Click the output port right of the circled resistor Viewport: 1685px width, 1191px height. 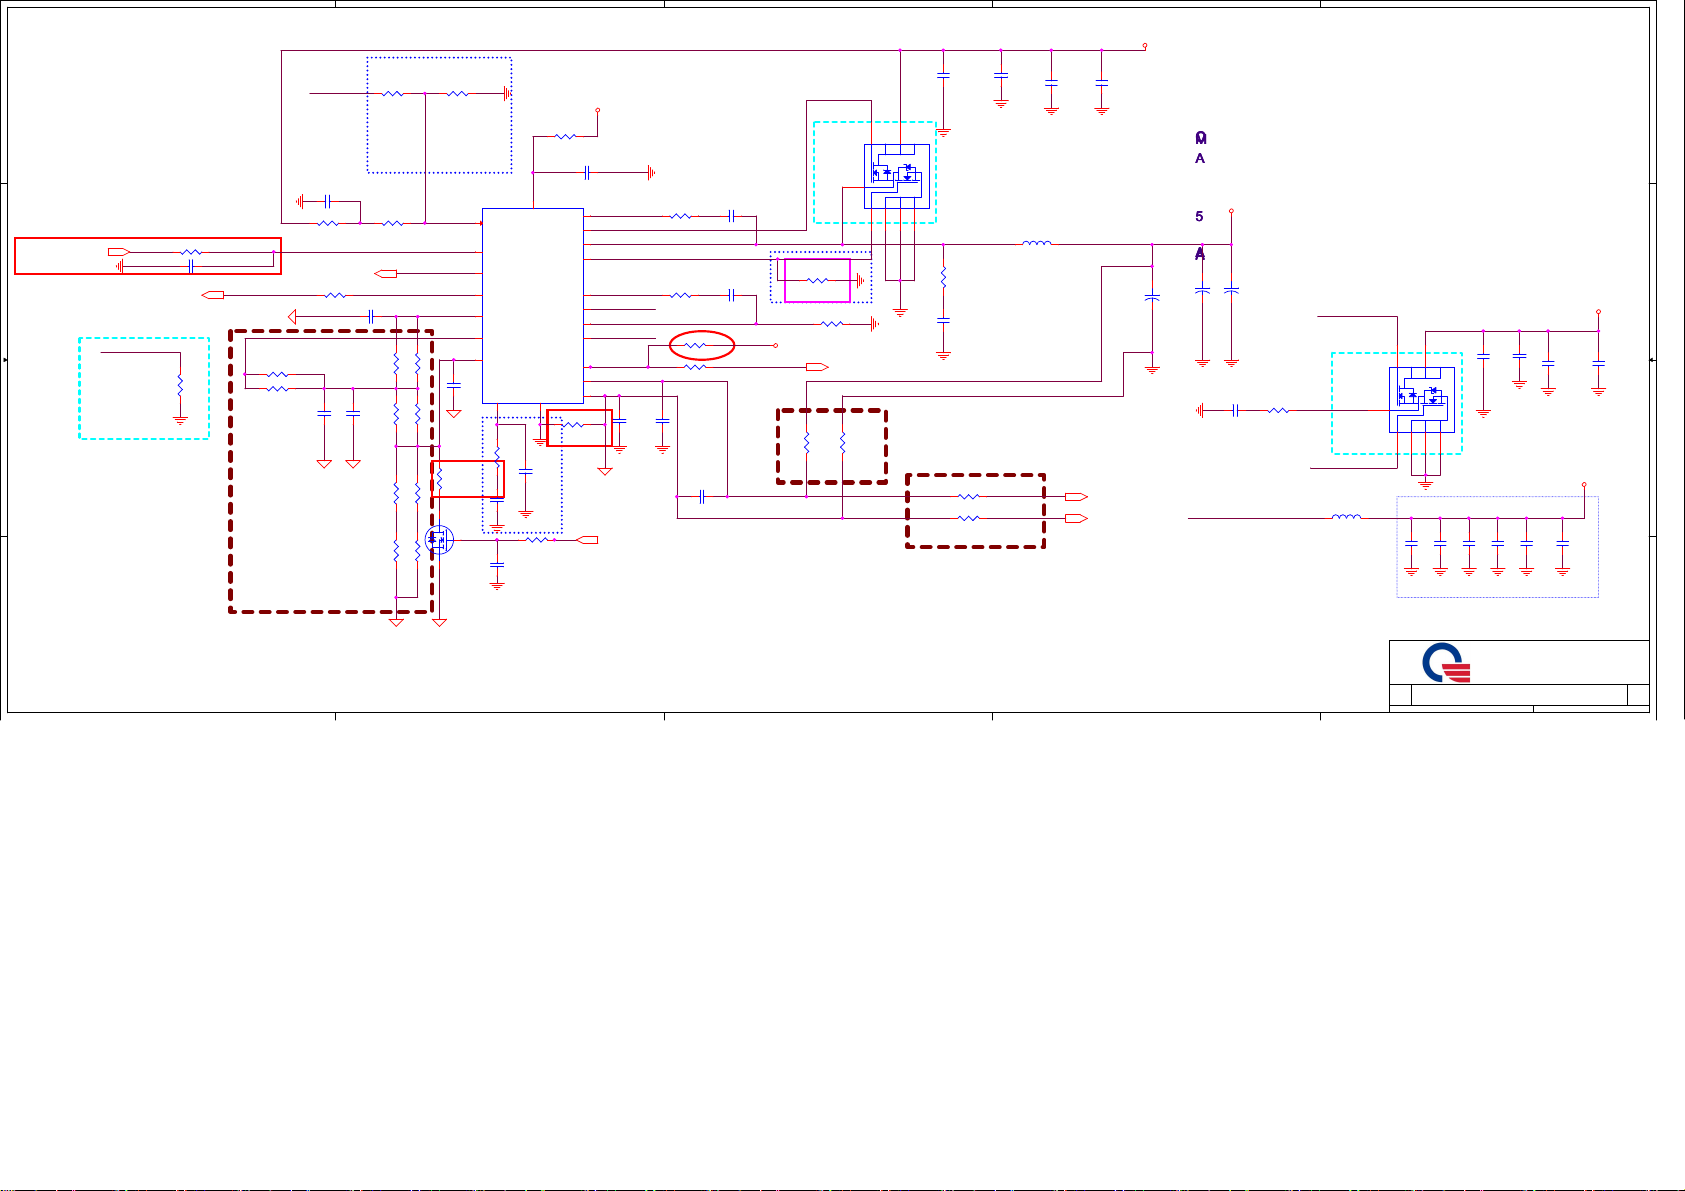pos(817,367)
